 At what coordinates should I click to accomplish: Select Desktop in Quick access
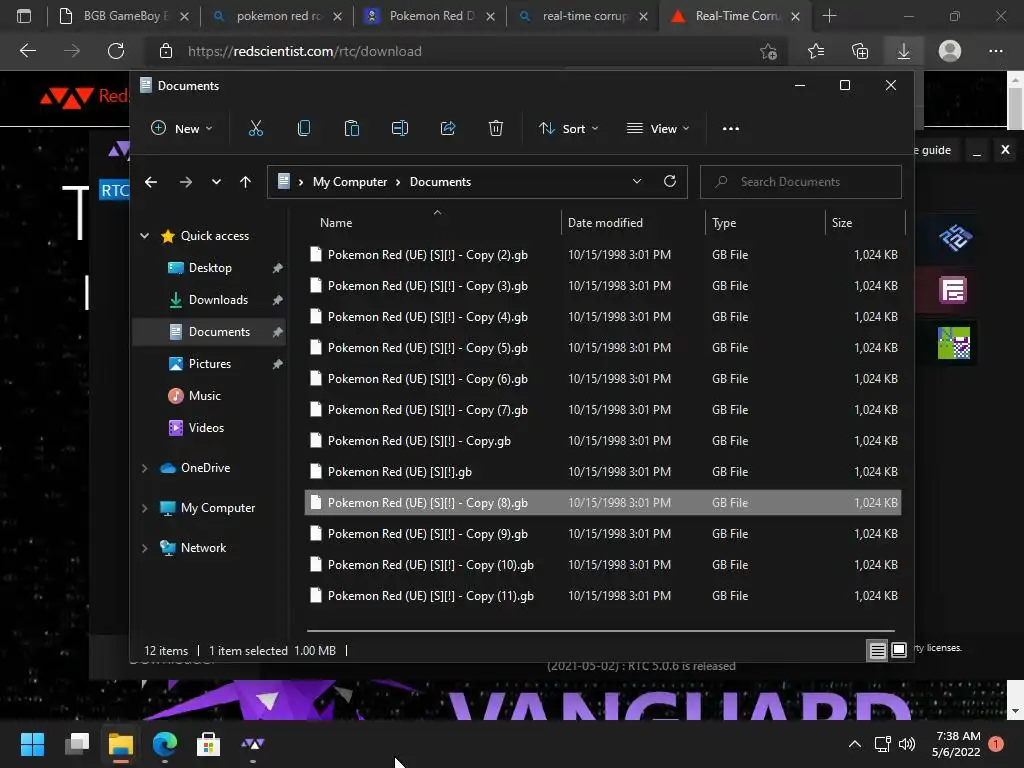(x=209, y=268)
